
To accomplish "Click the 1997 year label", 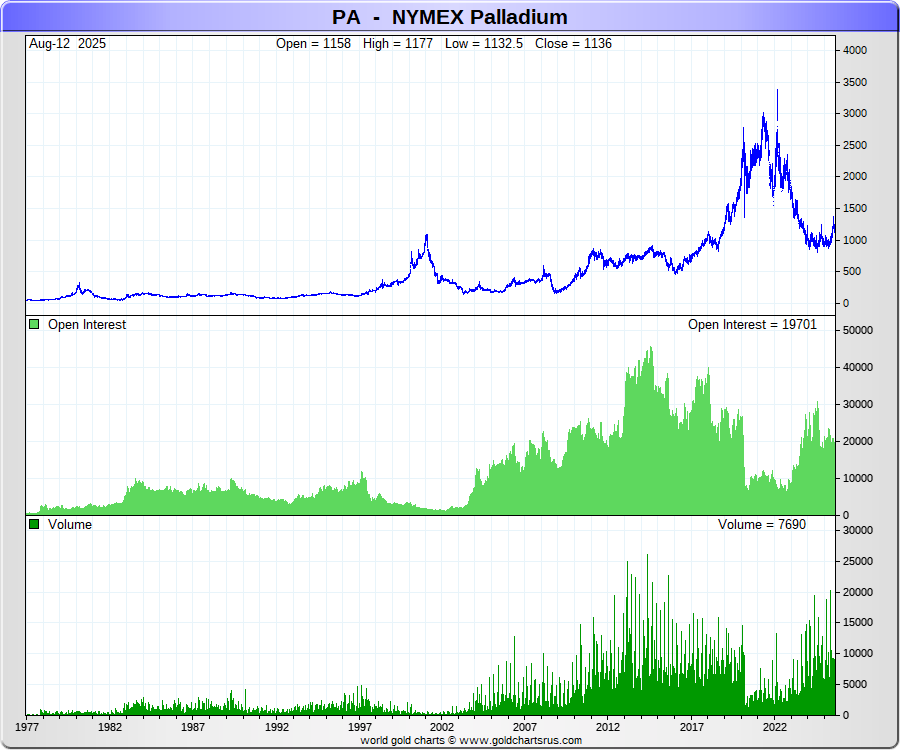I will 360,727.
